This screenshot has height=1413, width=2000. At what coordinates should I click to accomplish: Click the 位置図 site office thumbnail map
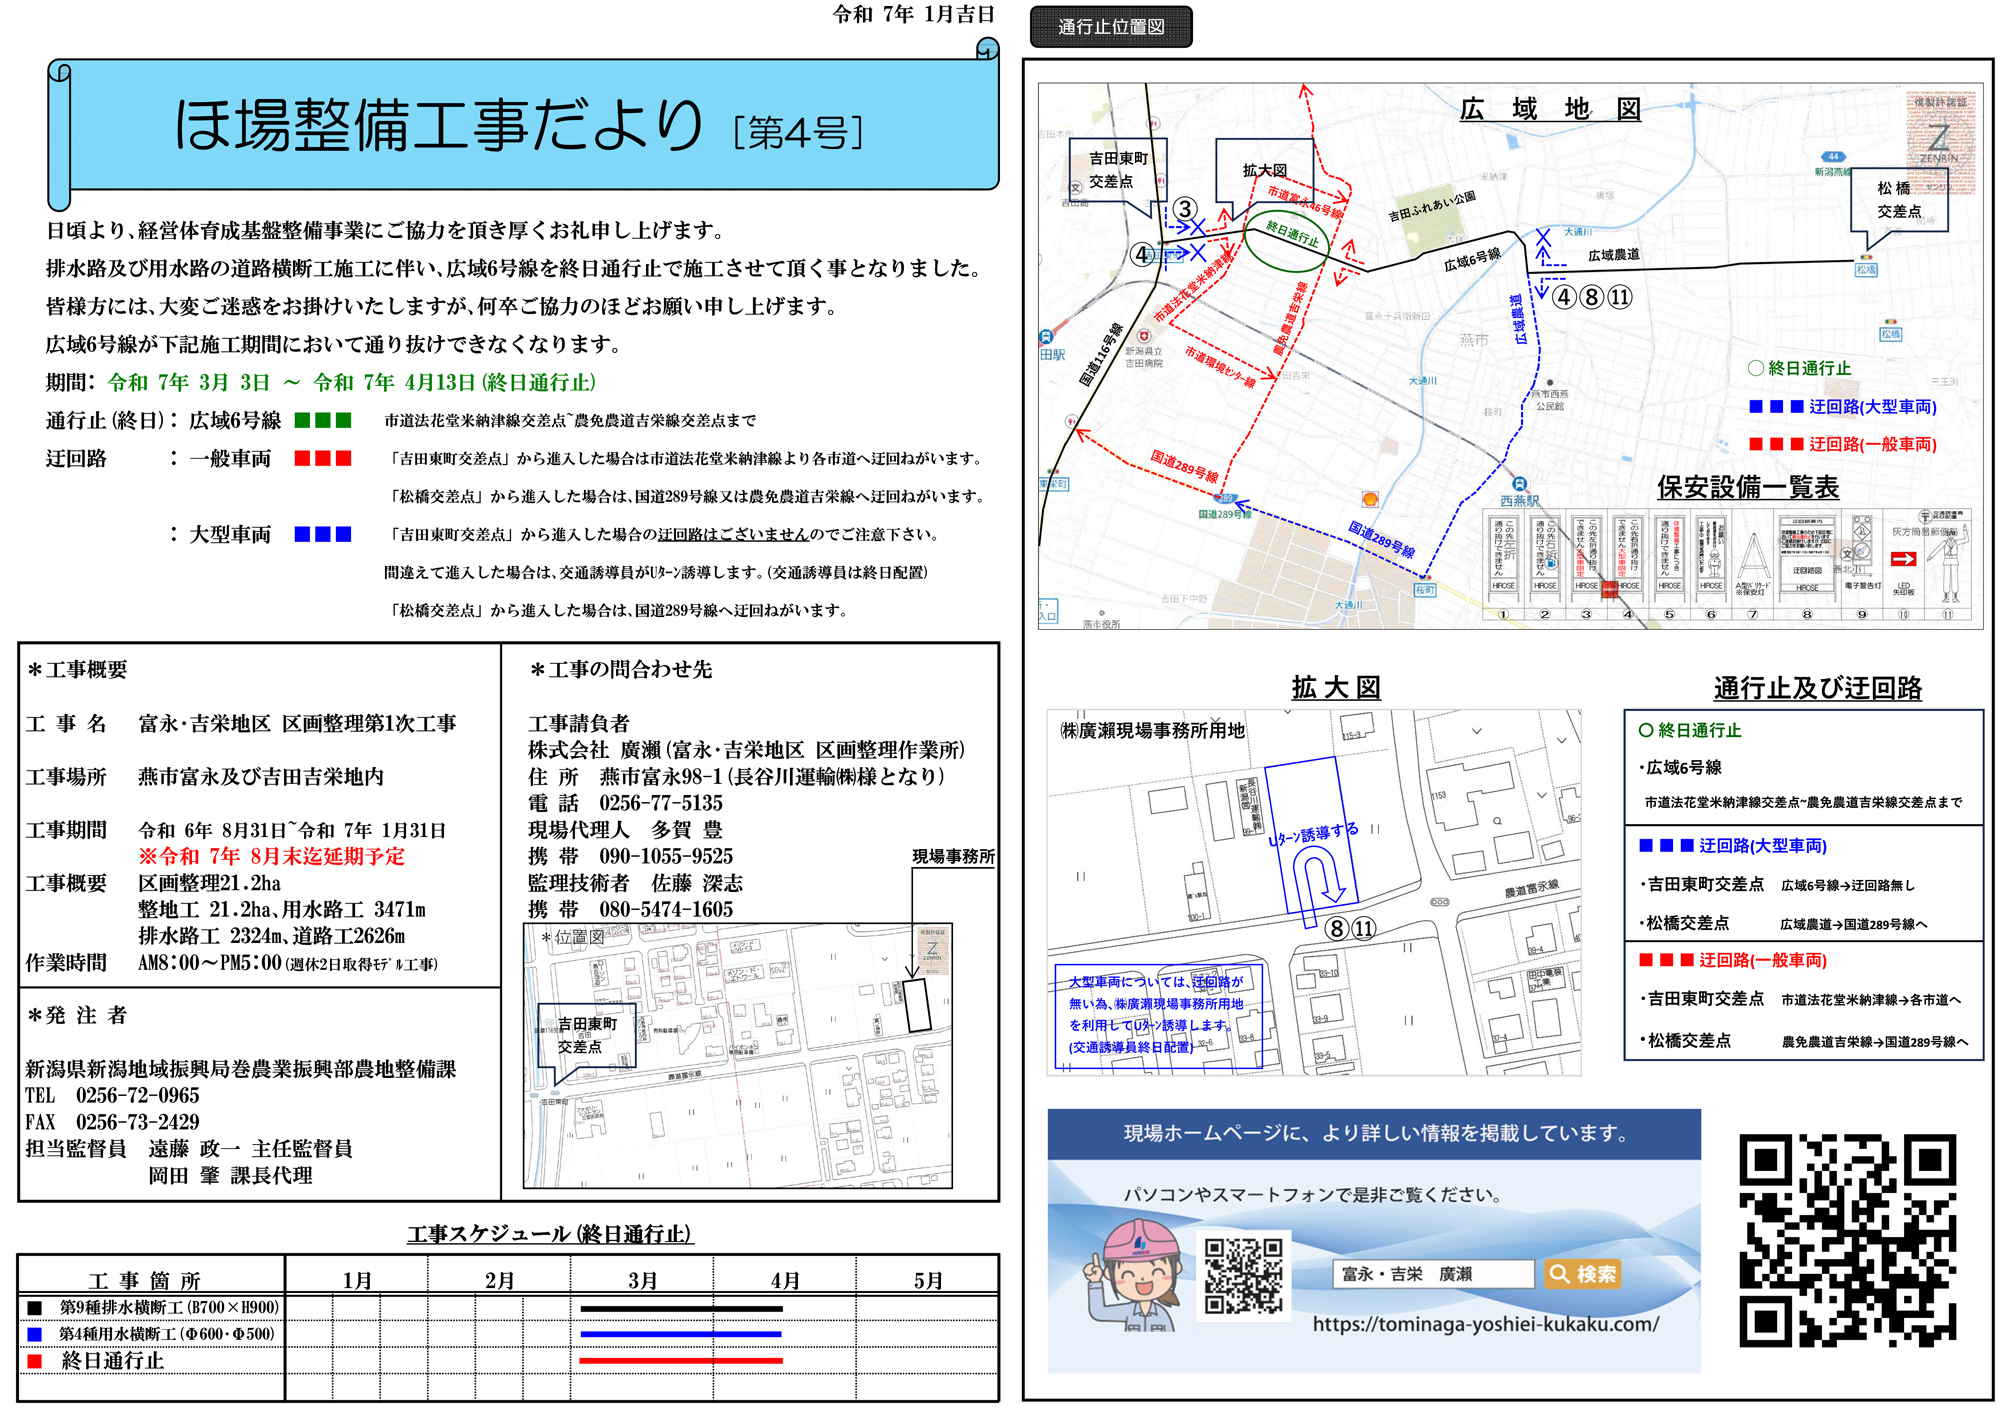point(737,1055)
